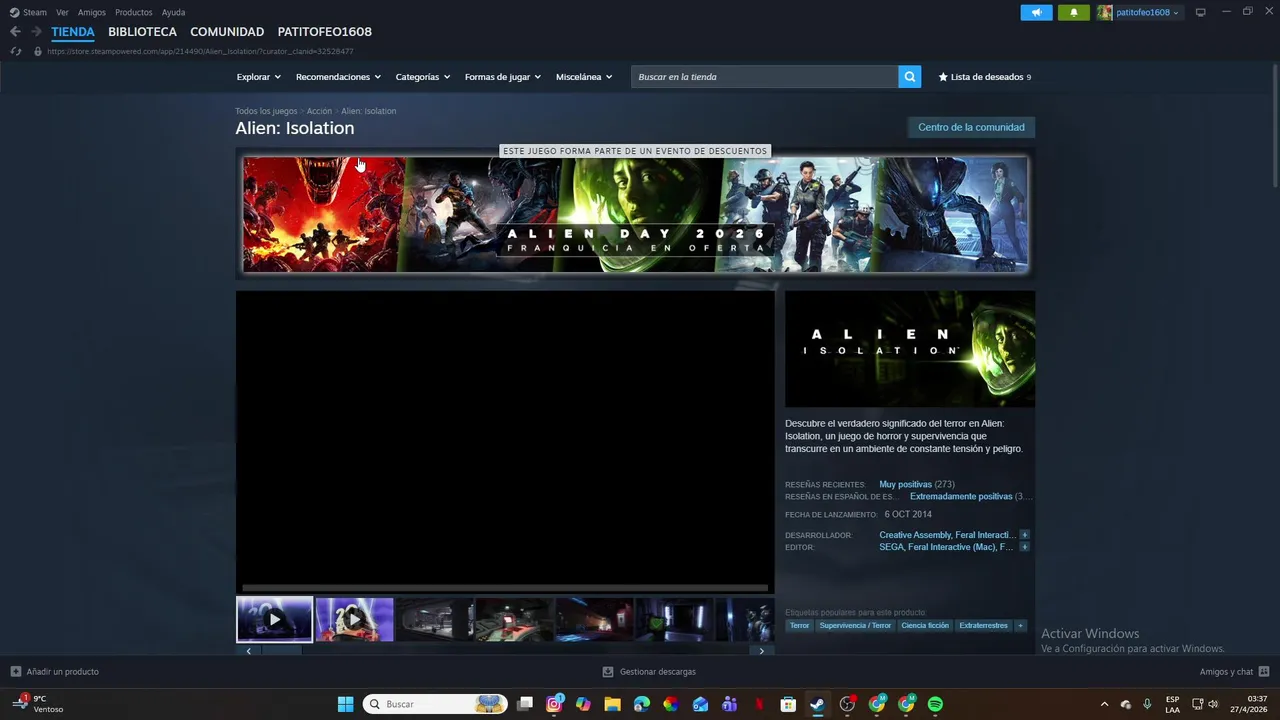Open Spotify from the taskbar
The image size is (1280, 720).
pos(935,704)
